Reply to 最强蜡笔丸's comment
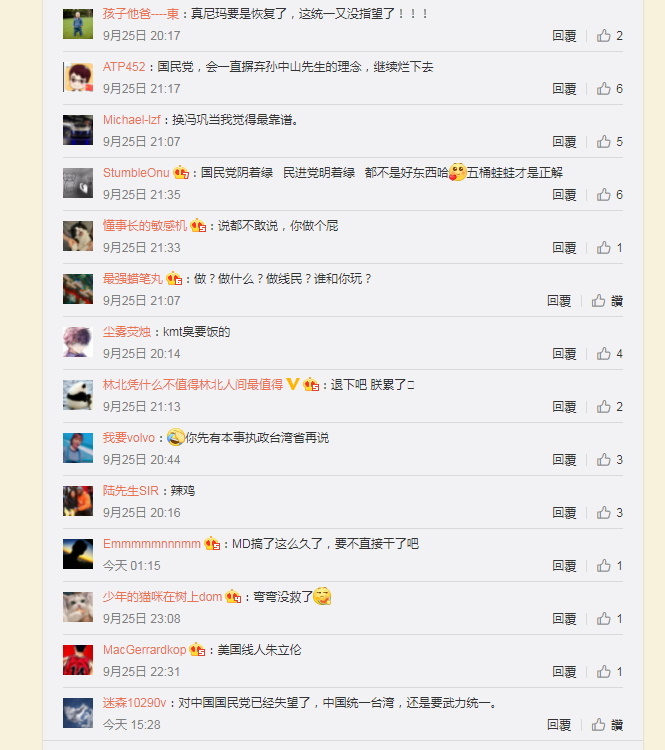This screenshot has width=665, height=750. click(x=559, y=301)
